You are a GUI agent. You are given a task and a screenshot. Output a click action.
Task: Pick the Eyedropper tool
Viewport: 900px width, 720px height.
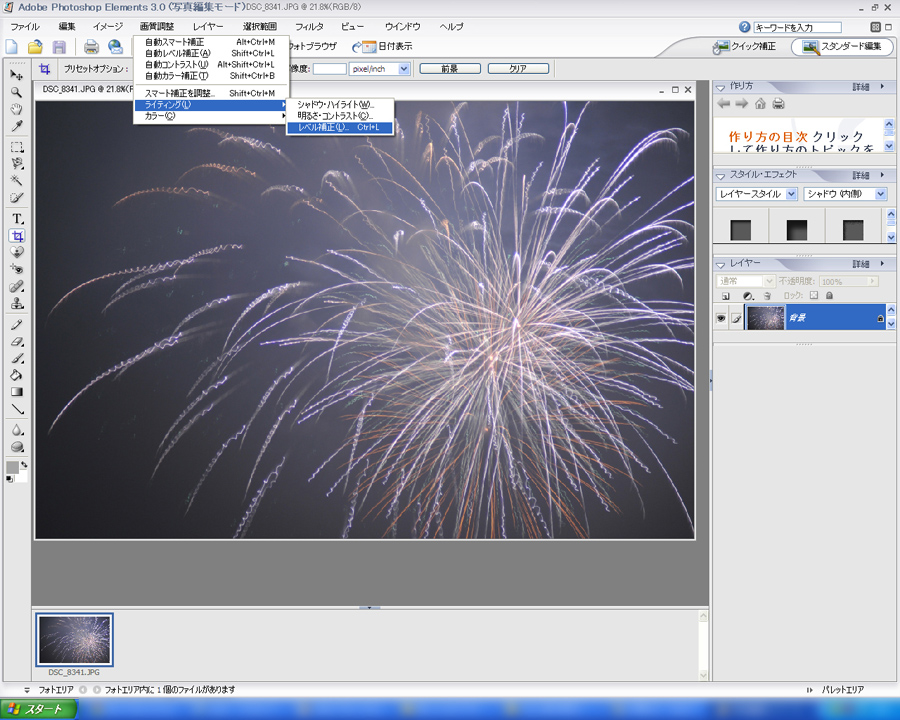(17, 127)
